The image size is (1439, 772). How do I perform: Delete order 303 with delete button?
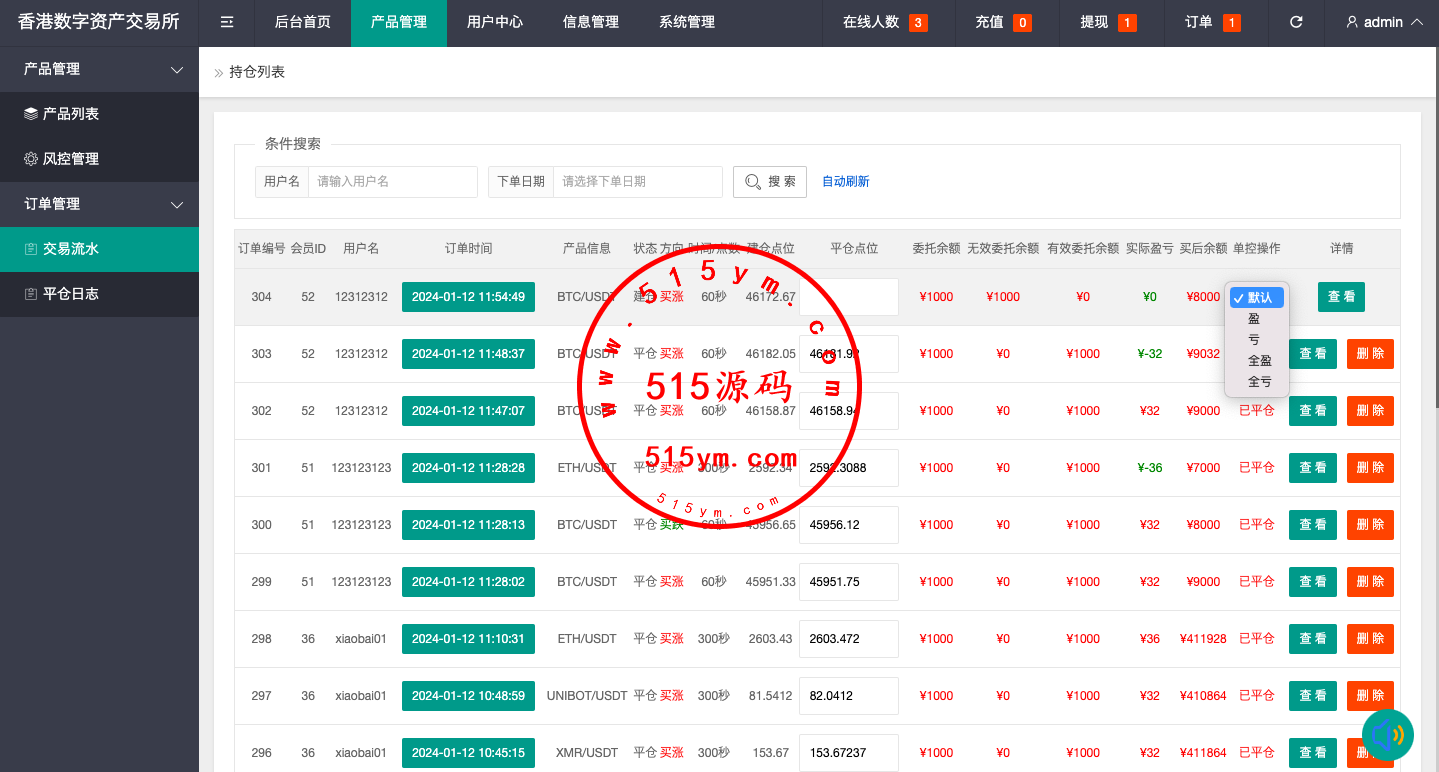coord(1369,354)
